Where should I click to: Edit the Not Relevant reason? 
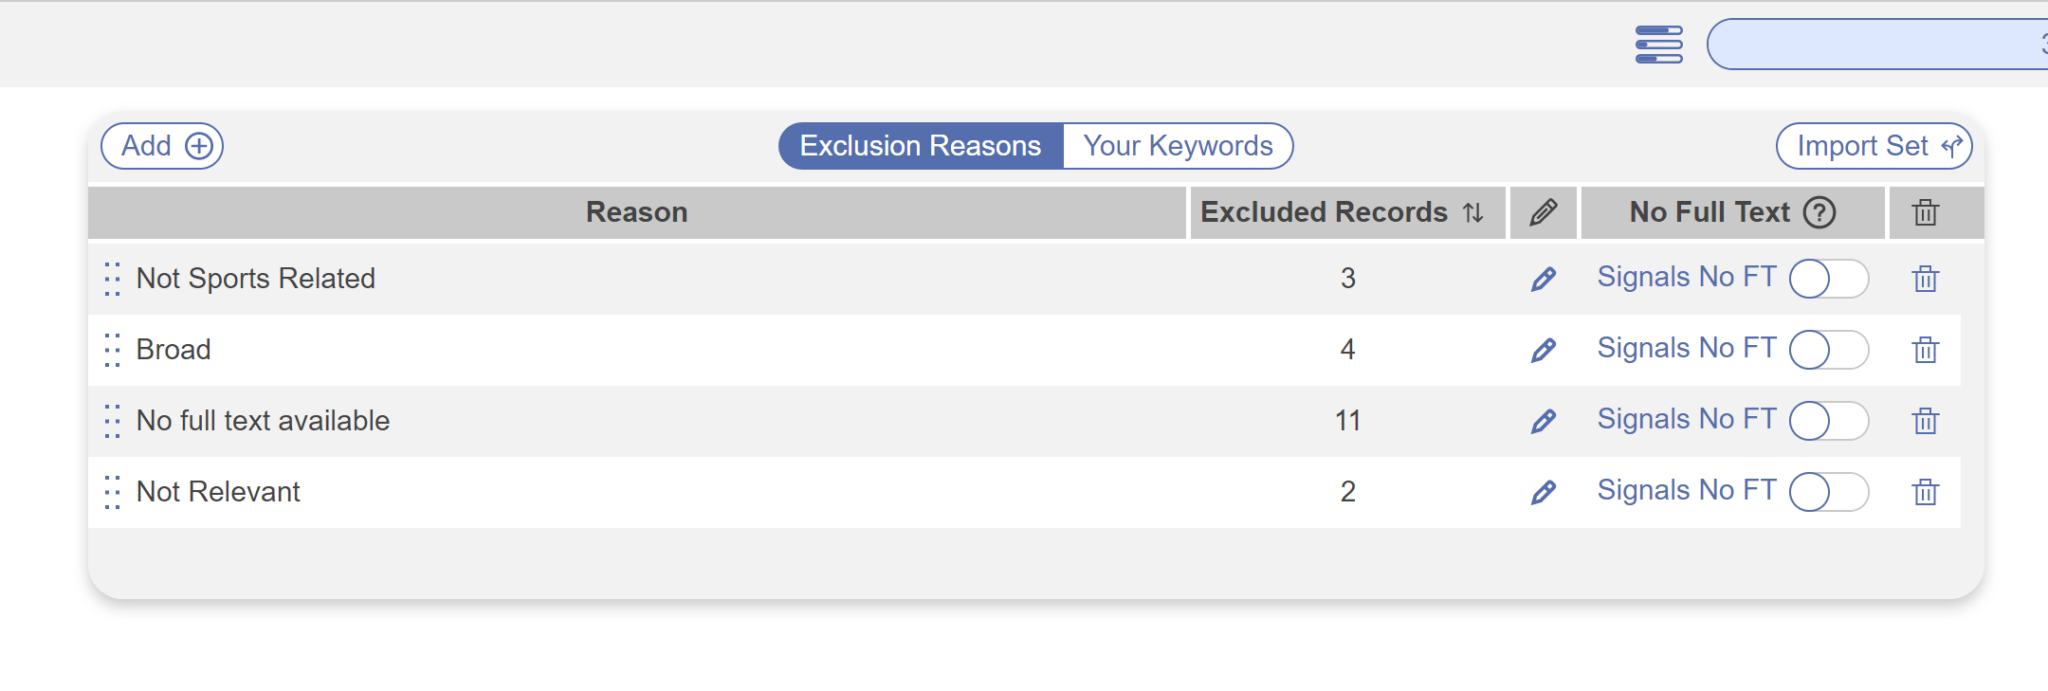pyautogui.click(x=1543, y=492)
